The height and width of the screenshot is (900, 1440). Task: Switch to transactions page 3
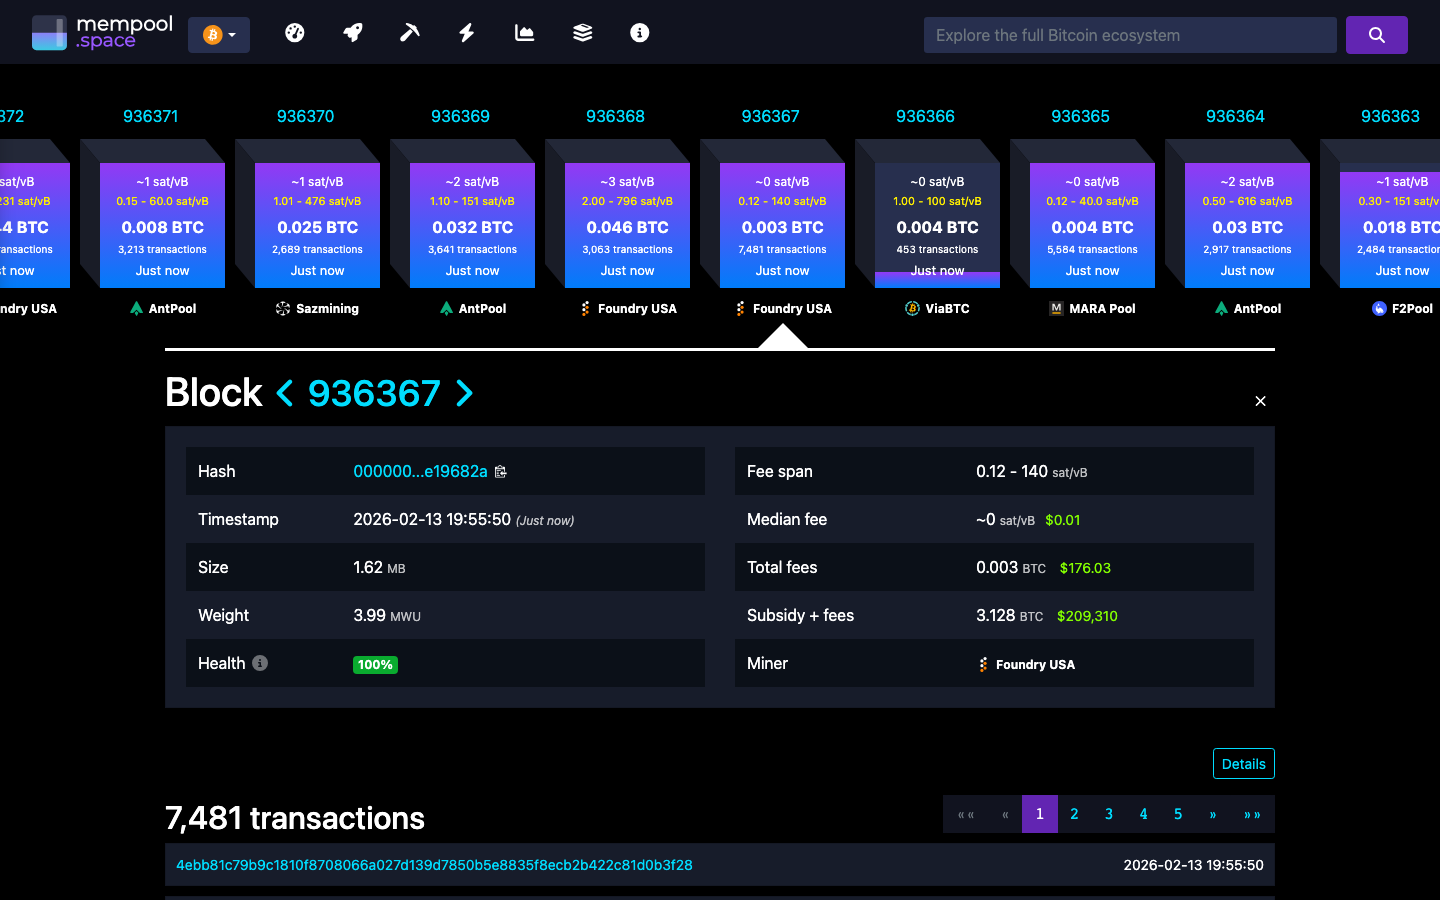pos(1108,814)
